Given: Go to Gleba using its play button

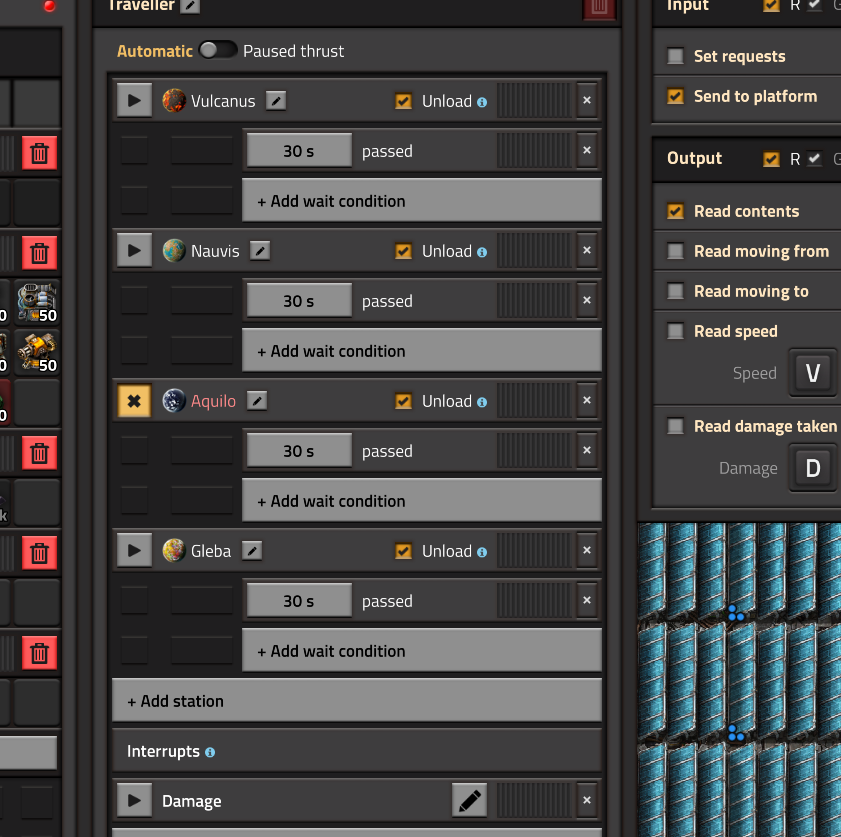Looking at the screenshot, I should 134,551.
